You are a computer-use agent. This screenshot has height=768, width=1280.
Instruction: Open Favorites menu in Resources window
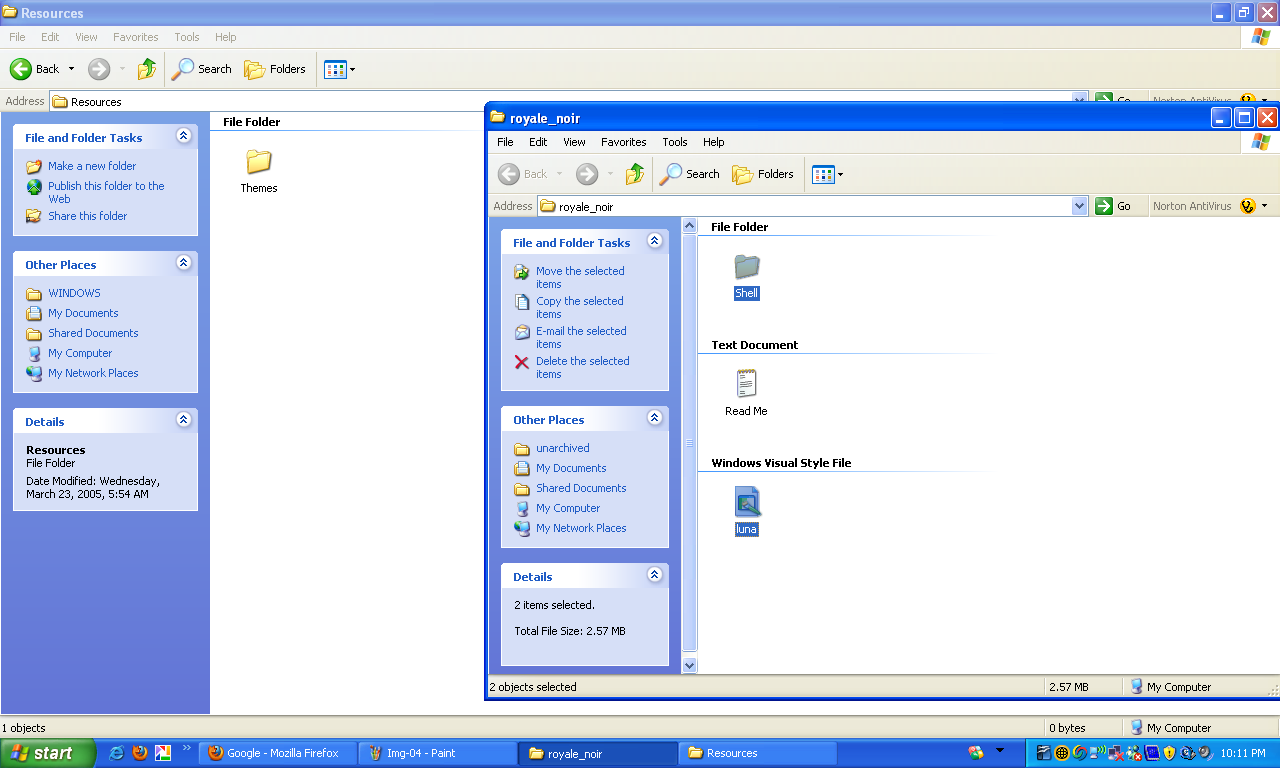pos(135,37)
